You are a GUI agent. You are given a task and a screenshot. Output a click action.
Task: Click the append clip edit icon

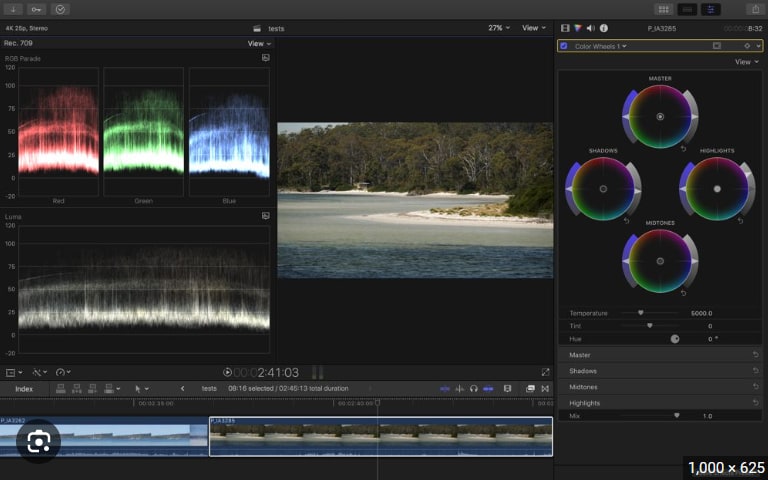coord(93,388)
